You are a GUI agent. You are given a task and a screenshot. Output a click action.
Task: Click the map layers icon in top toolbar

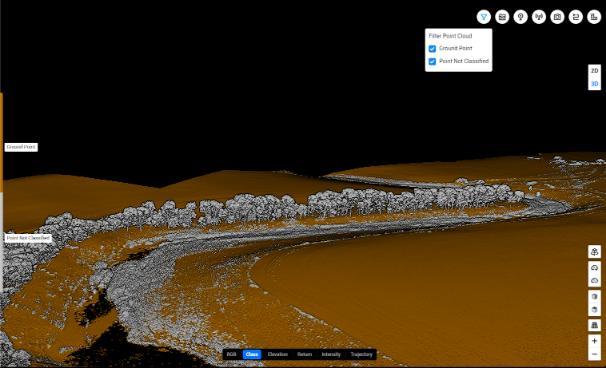tap(502, 17)
